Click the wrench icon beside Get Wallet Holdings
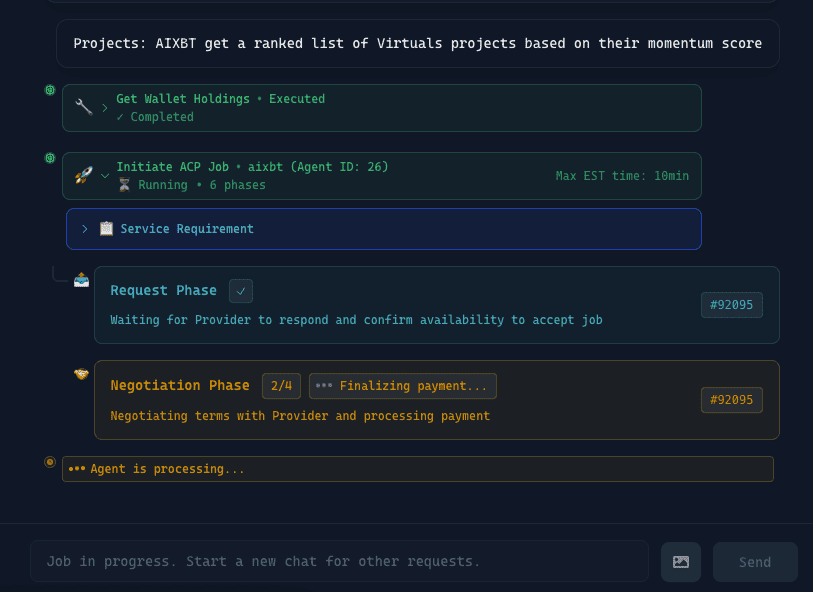This screenshot has height=592, width=813. pyautogui.click(x=84, y=107)
